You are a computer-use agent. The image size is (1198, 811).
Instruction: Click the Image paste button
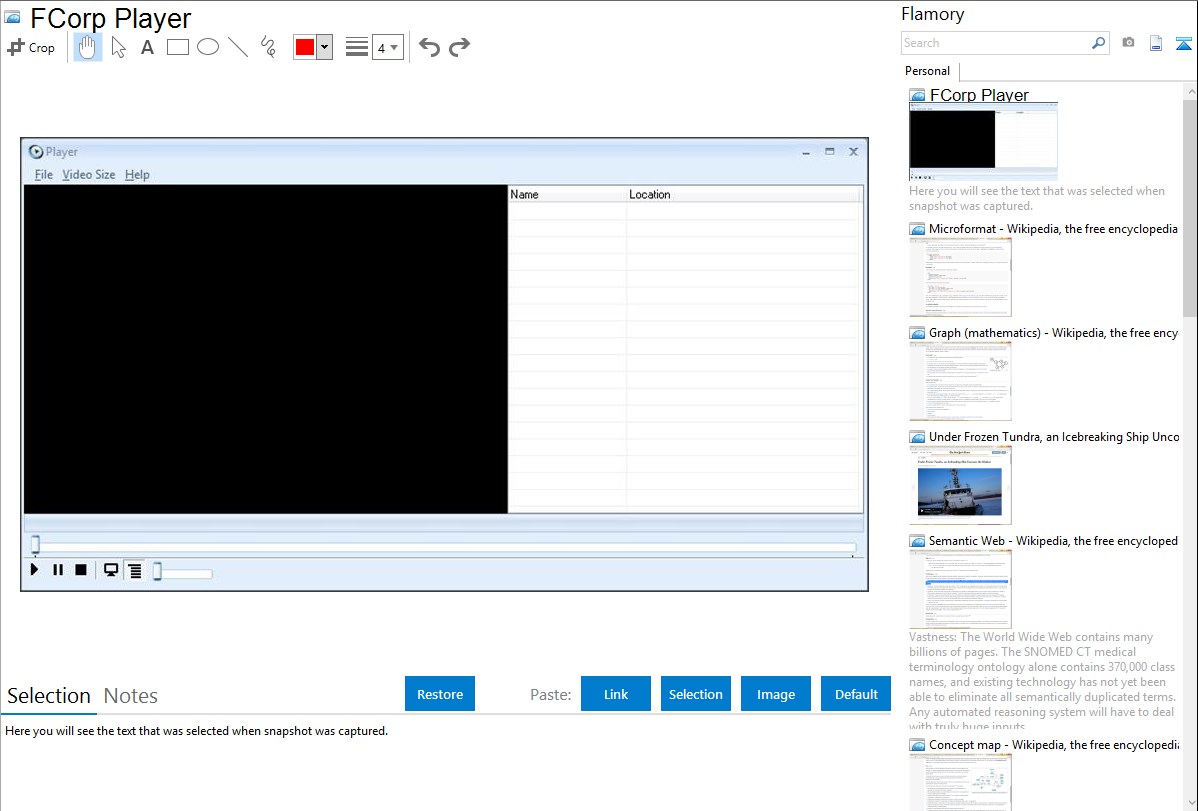click(775, 694)
